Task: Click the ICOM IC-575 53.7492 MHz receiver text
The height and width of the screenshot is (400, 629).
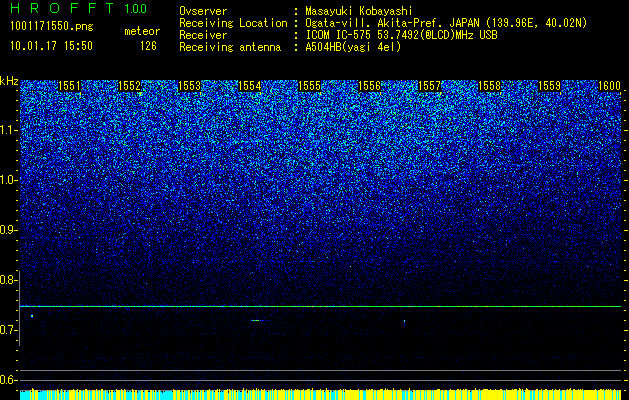Action: point(401,35)
